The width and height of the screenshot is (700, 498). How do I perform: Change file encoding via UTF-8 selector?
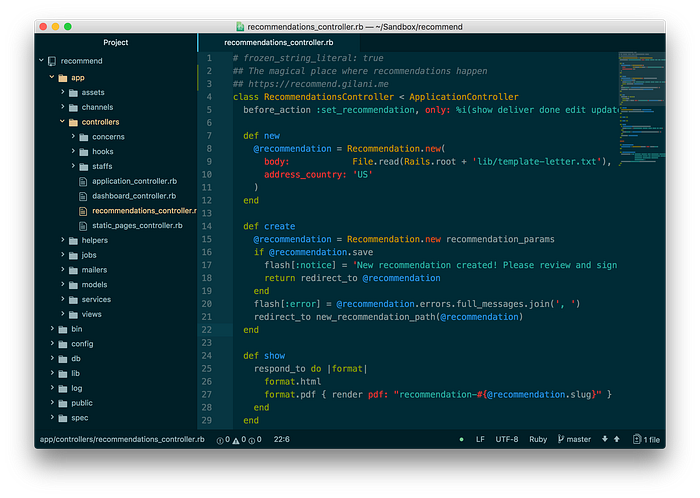(507, 439)
